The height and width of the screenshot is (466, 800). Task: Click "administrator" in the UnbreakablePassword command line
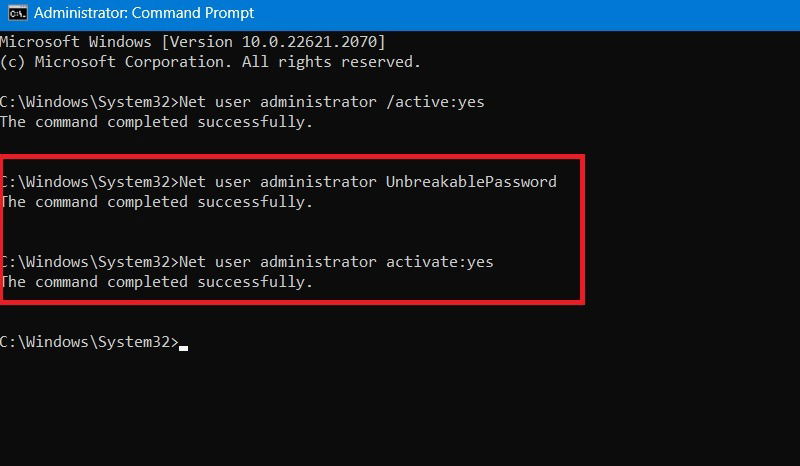(318, 182)
